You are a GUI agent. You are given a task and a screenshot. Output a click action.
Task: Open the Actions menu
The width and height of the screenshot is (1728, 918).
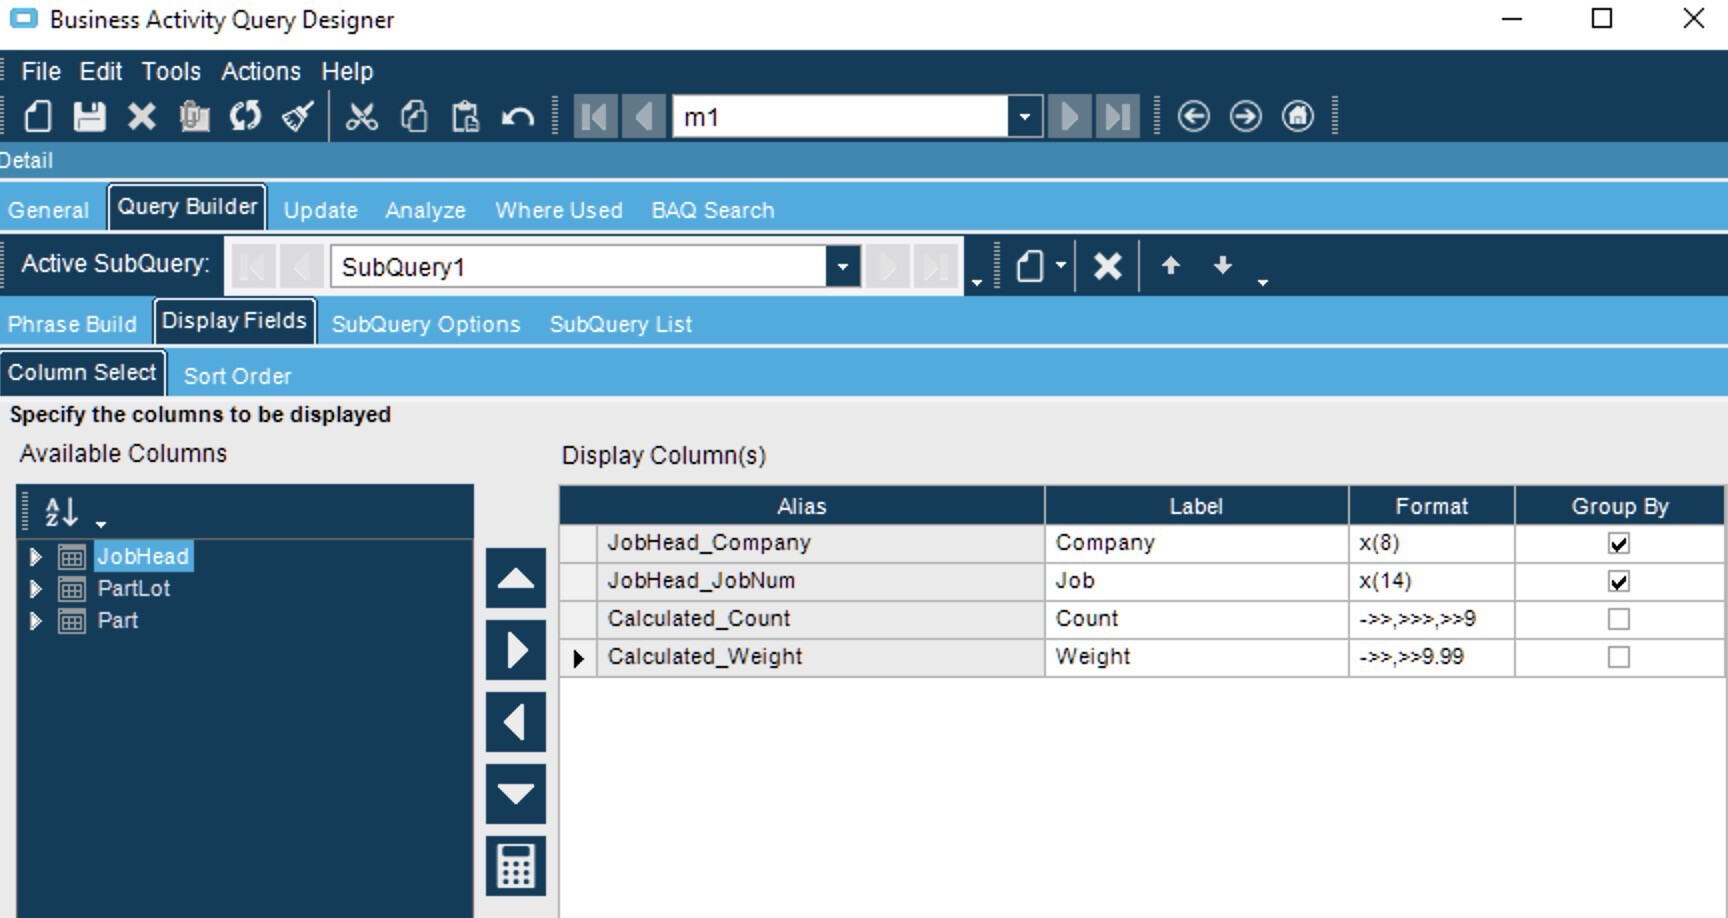click(x=260, y=72)
